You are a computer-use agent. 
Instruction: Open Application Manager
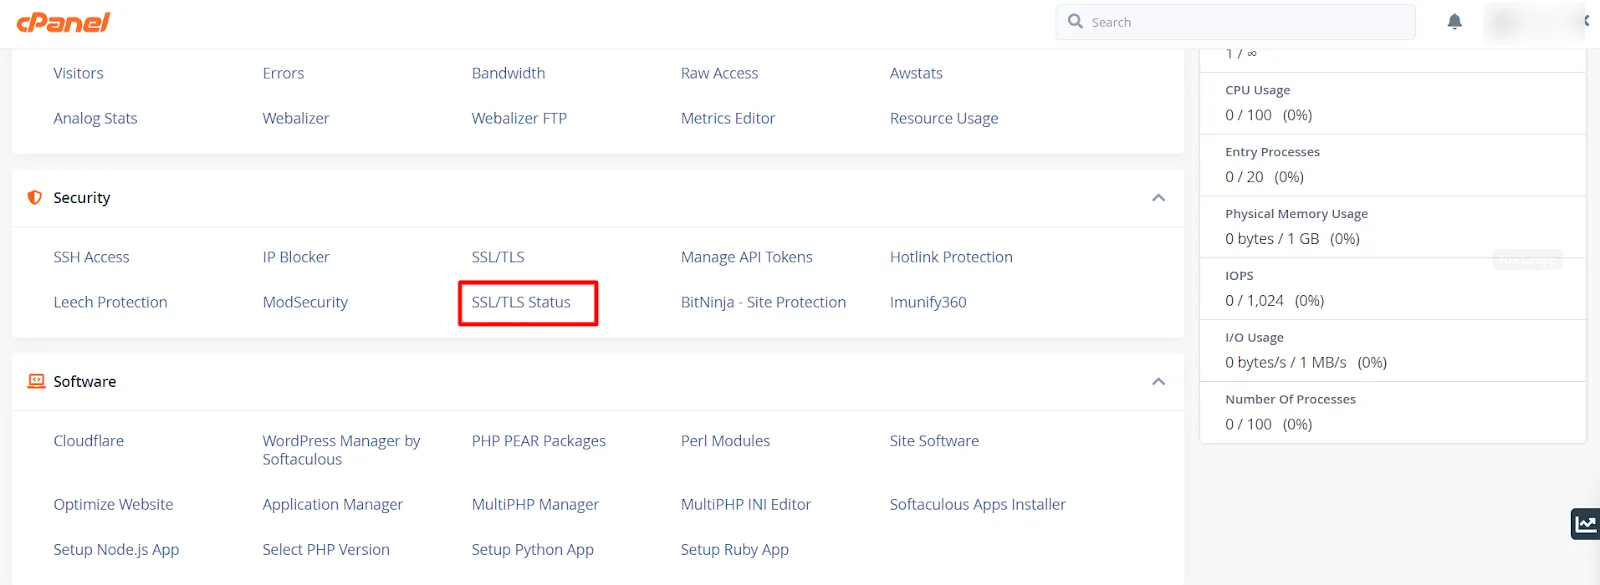333,505
